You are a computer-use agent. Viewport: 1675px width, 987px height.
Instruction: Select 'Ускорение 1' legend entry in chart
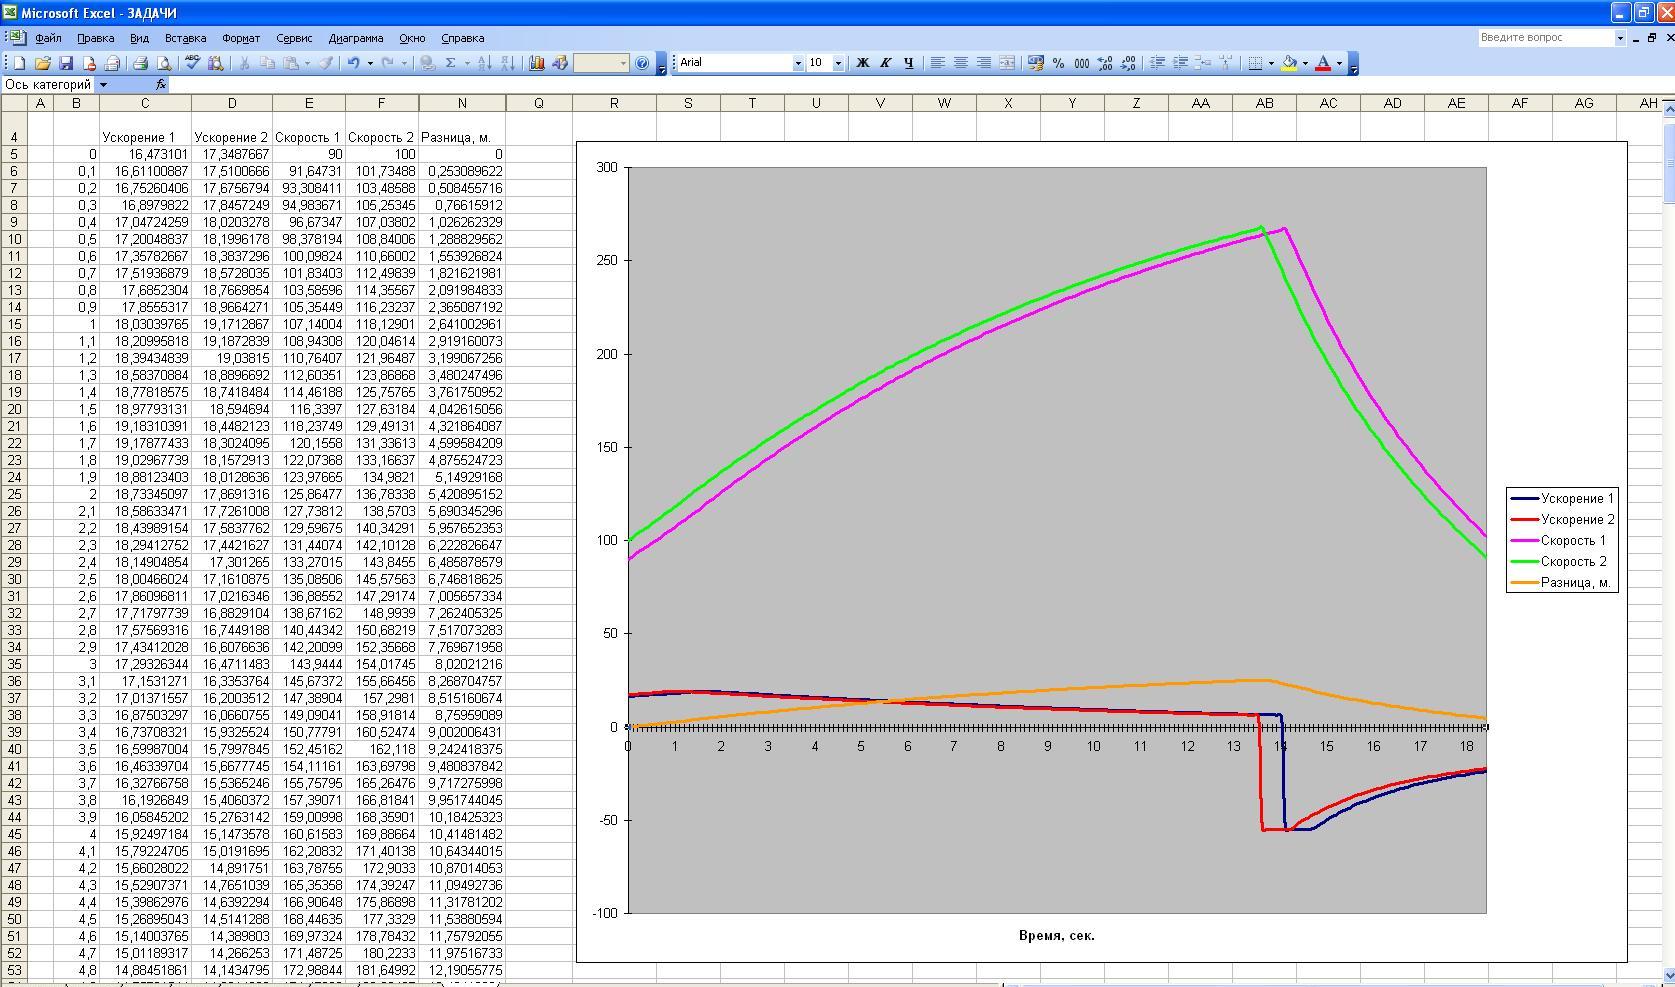point(1563,498)
